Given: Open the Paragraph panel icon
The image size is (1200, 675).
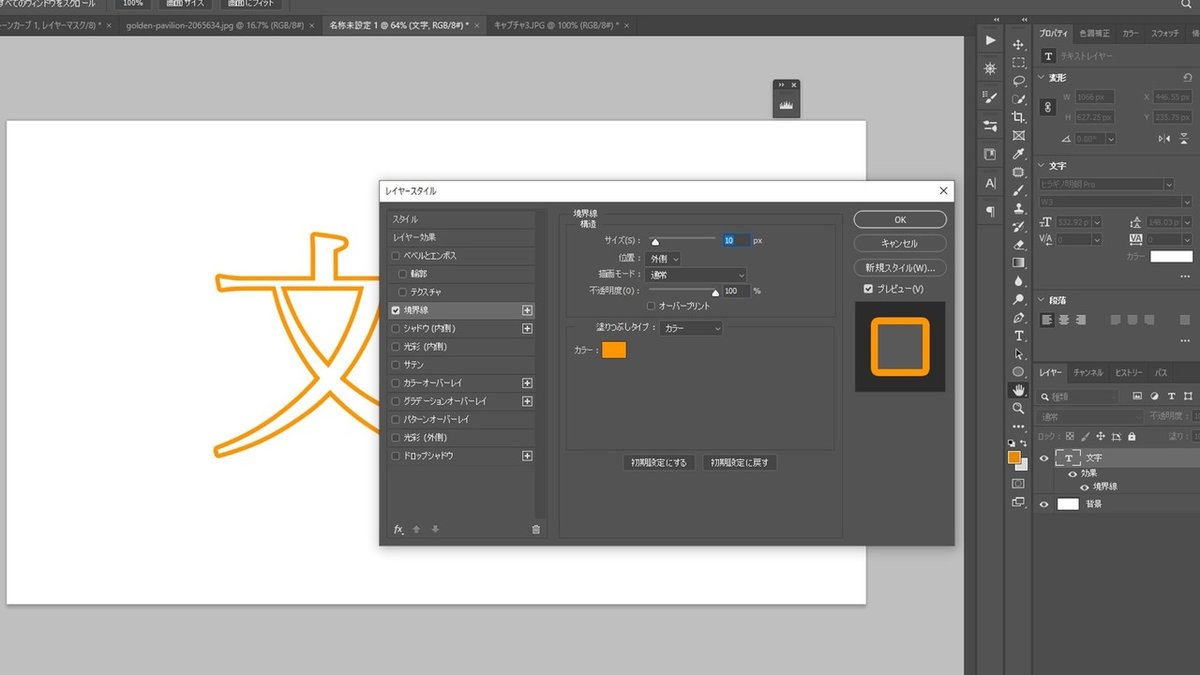Looking at the screenshot, I should click(x=990, y=212).
